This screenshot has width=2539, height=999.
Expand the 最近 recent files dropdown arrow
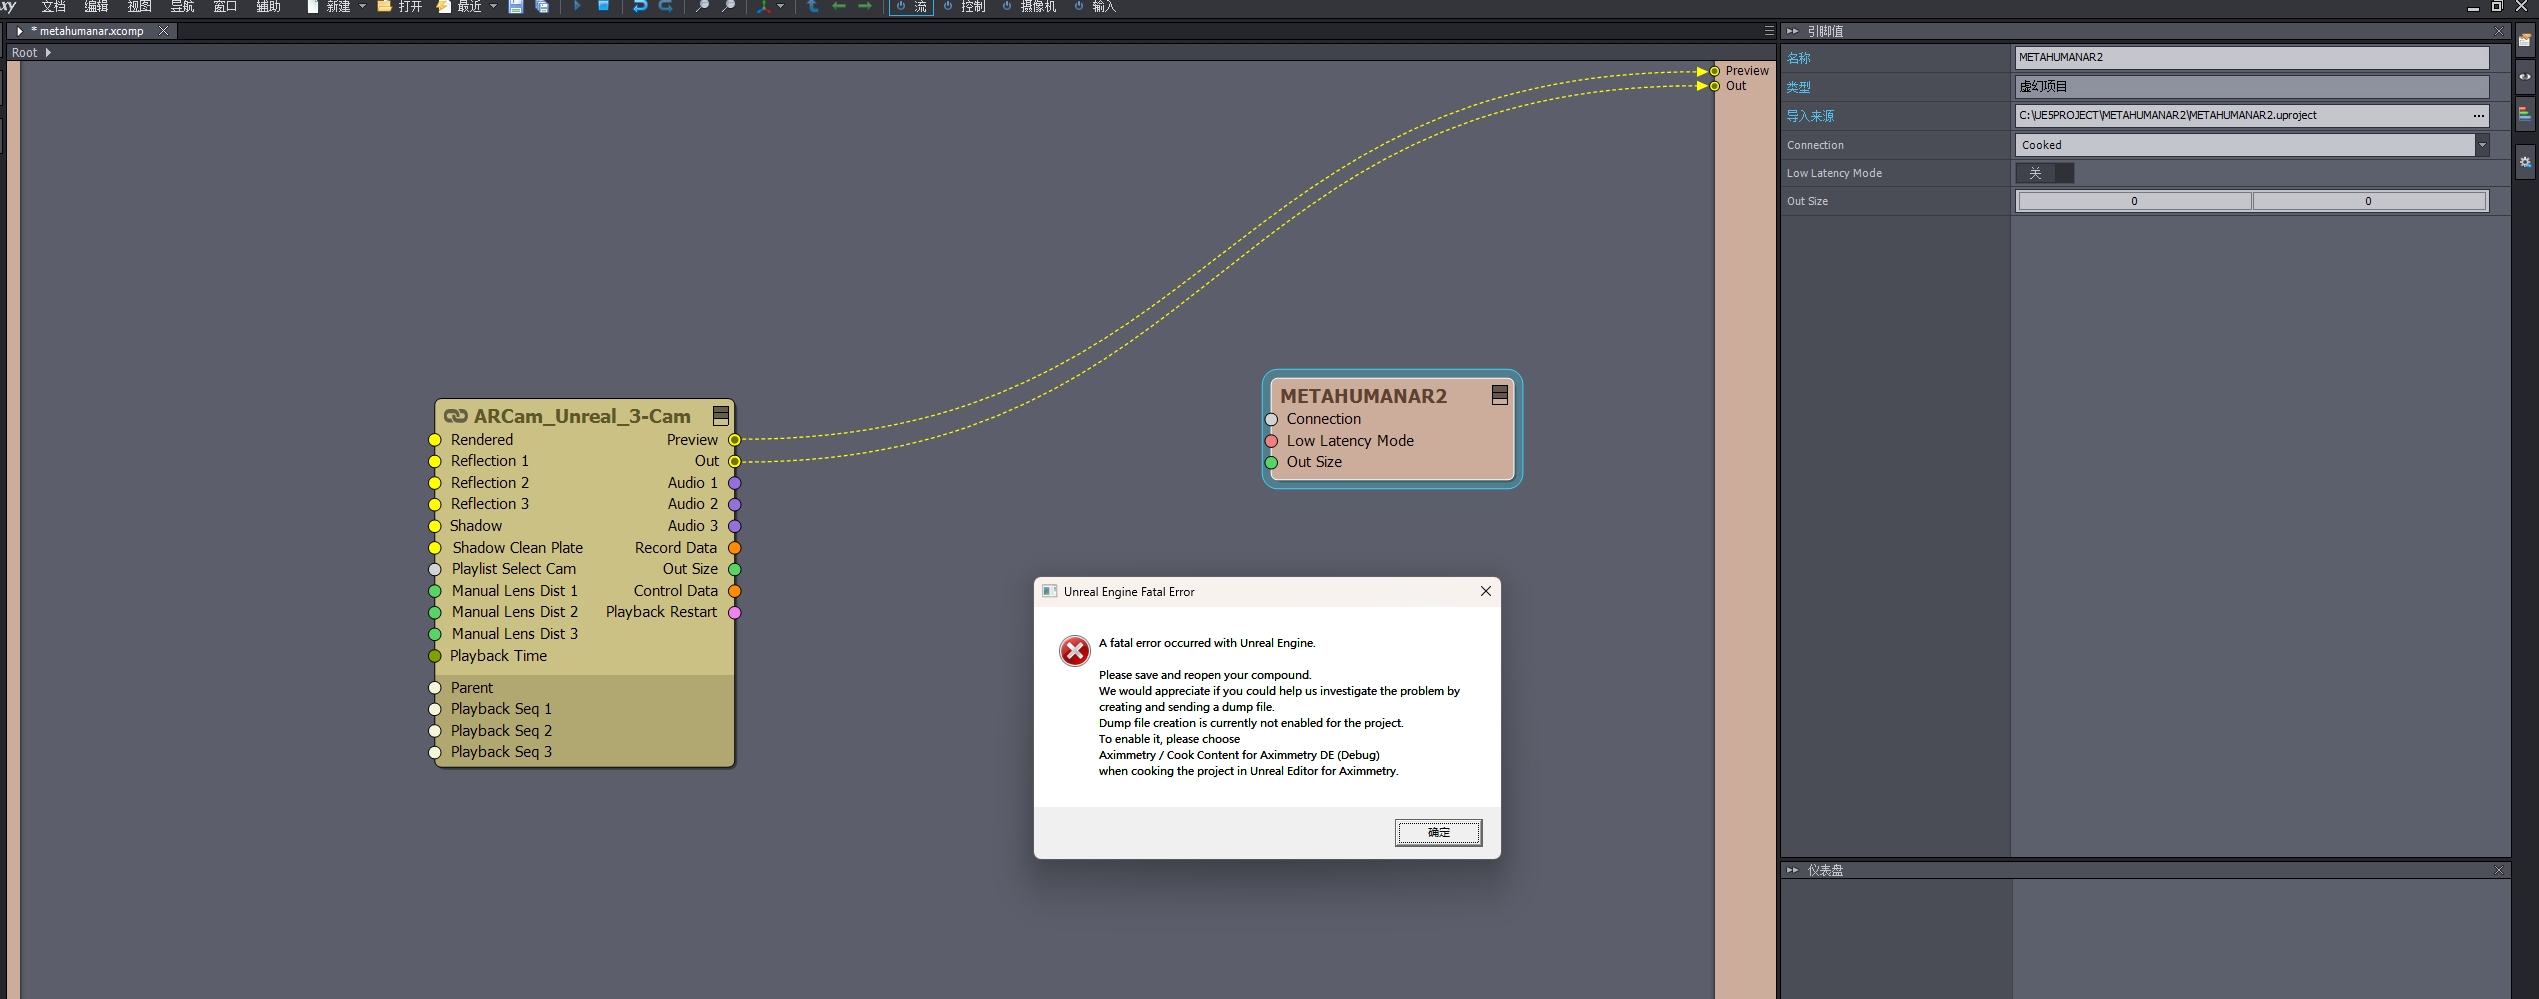493,6
